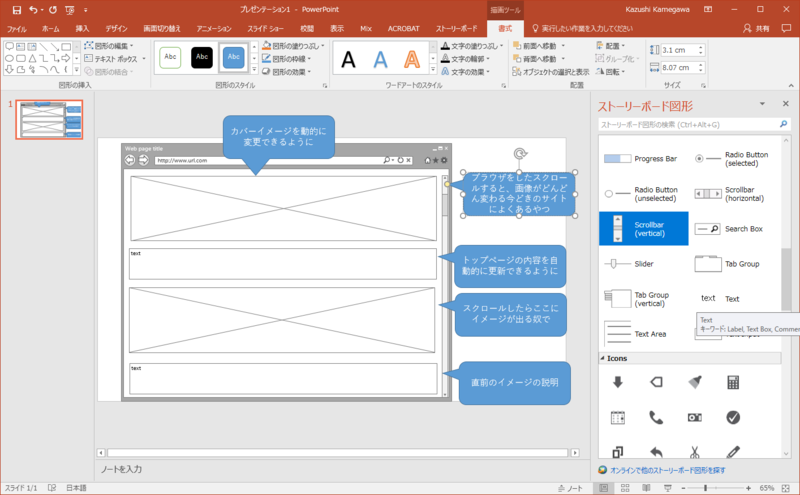Switch to the ストーリーボード tab
800x495 pixels.
pos(456,29)
